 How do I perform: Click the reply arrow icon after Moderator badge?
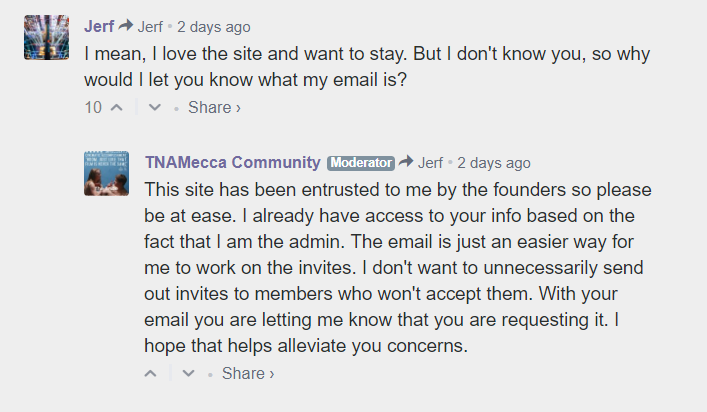pos(406,161)
